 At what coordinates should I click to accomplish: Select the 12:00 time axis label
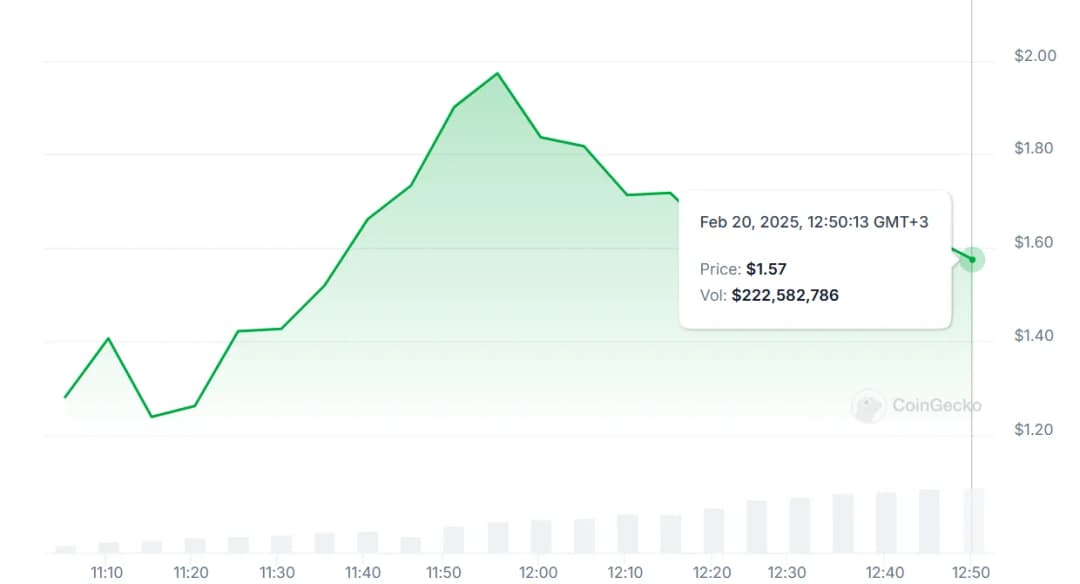[538, 573]
